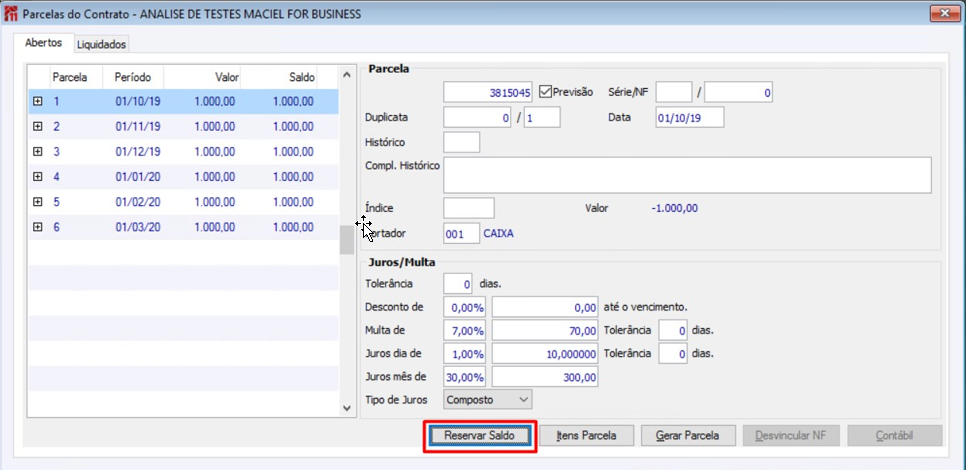
Task: Click the CAIXA portador name
Action: coord(498,234)
